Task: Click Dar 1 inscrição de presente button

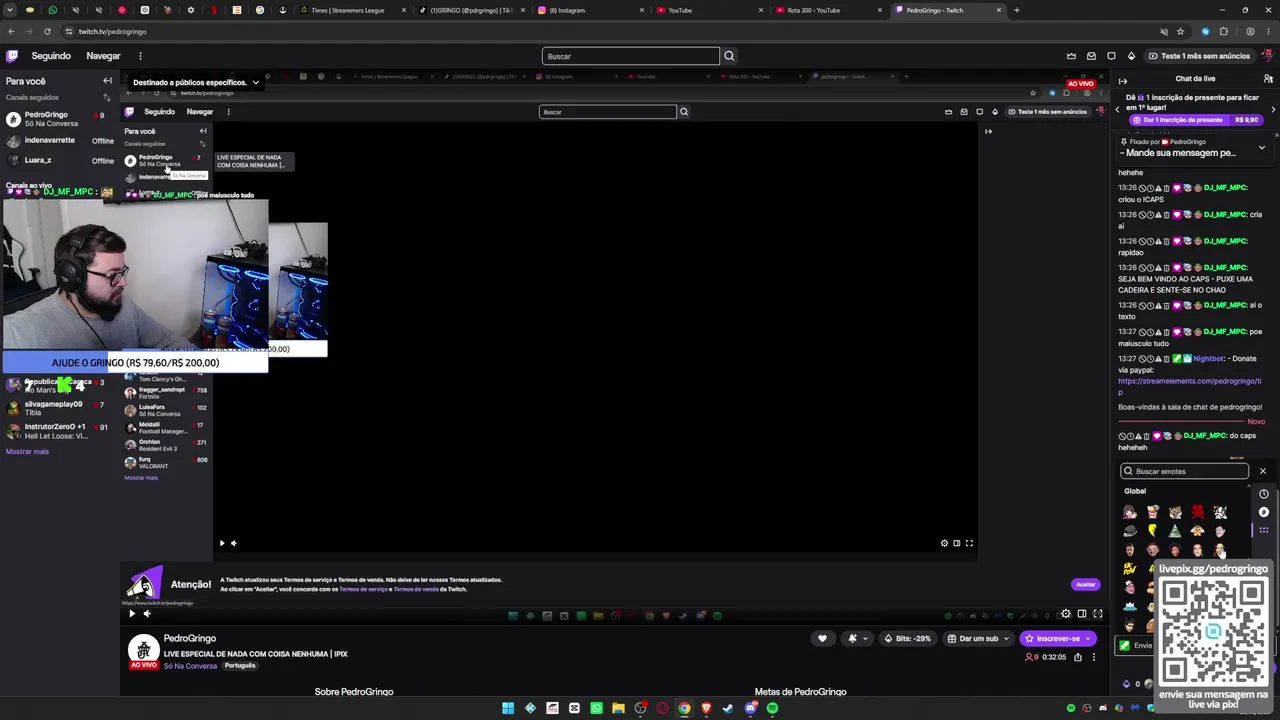Action: point(1194,120)
